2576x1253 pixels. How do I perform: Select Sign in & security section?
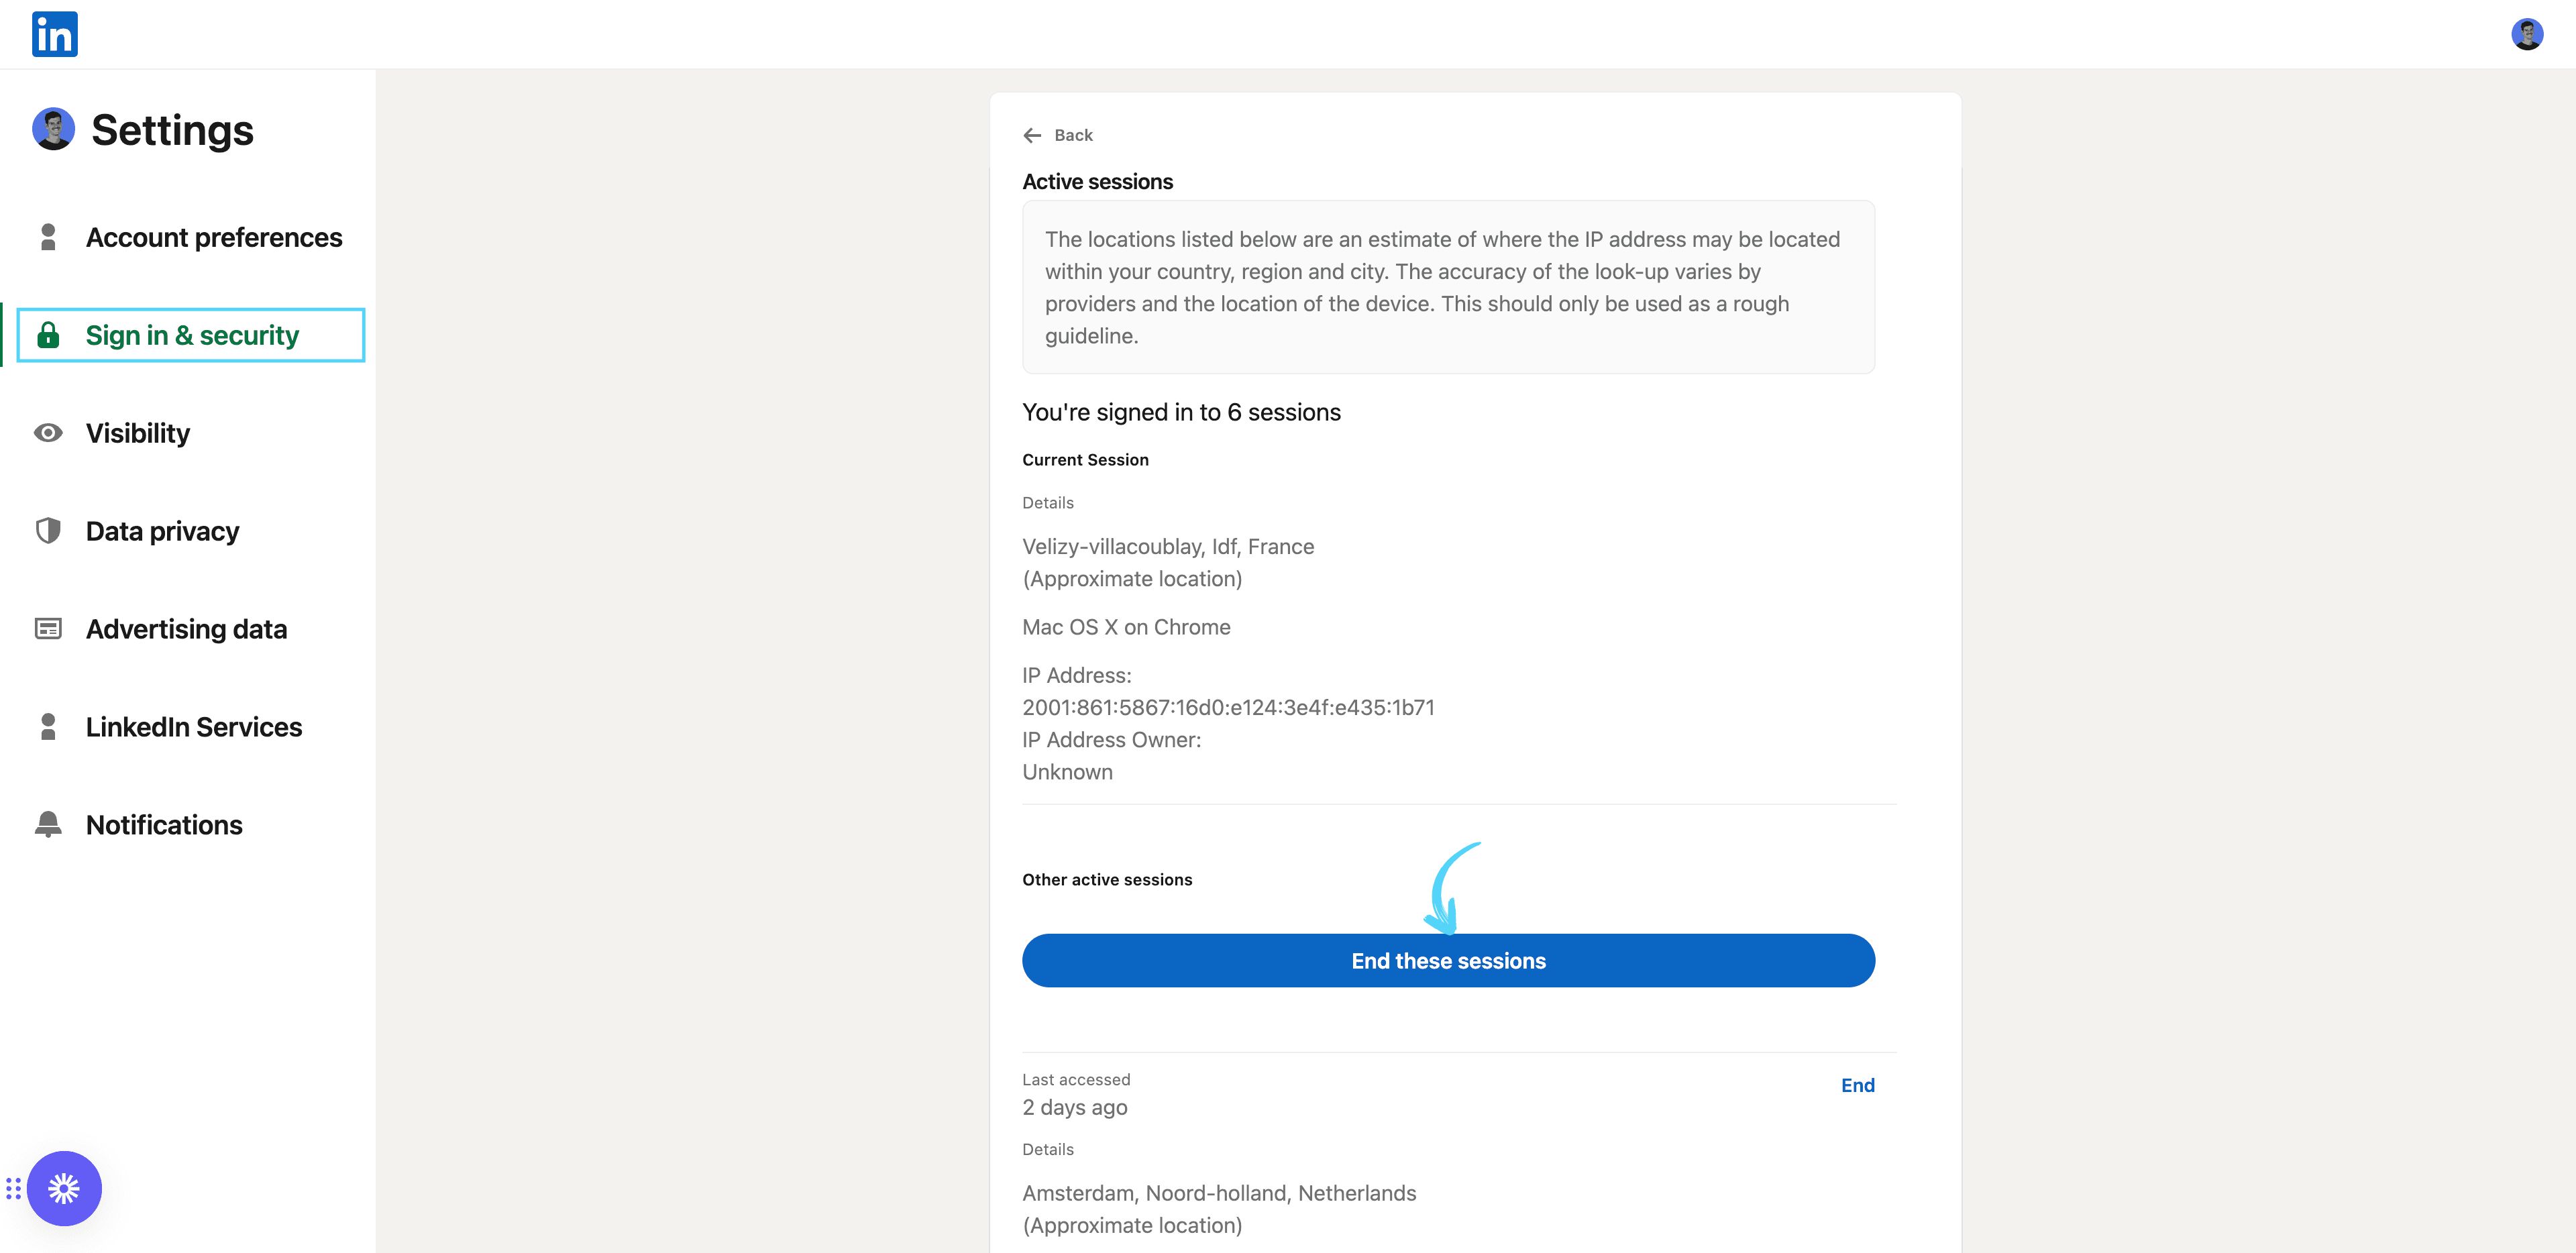point(192,335)
